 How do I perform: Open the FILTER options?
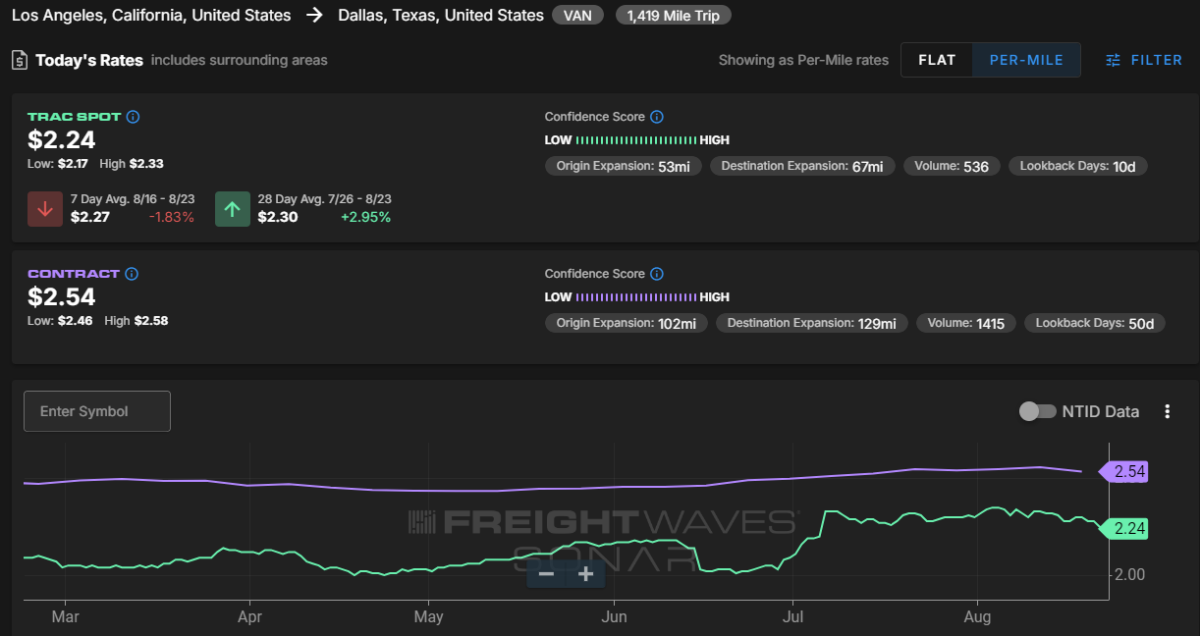(1144, 60)
